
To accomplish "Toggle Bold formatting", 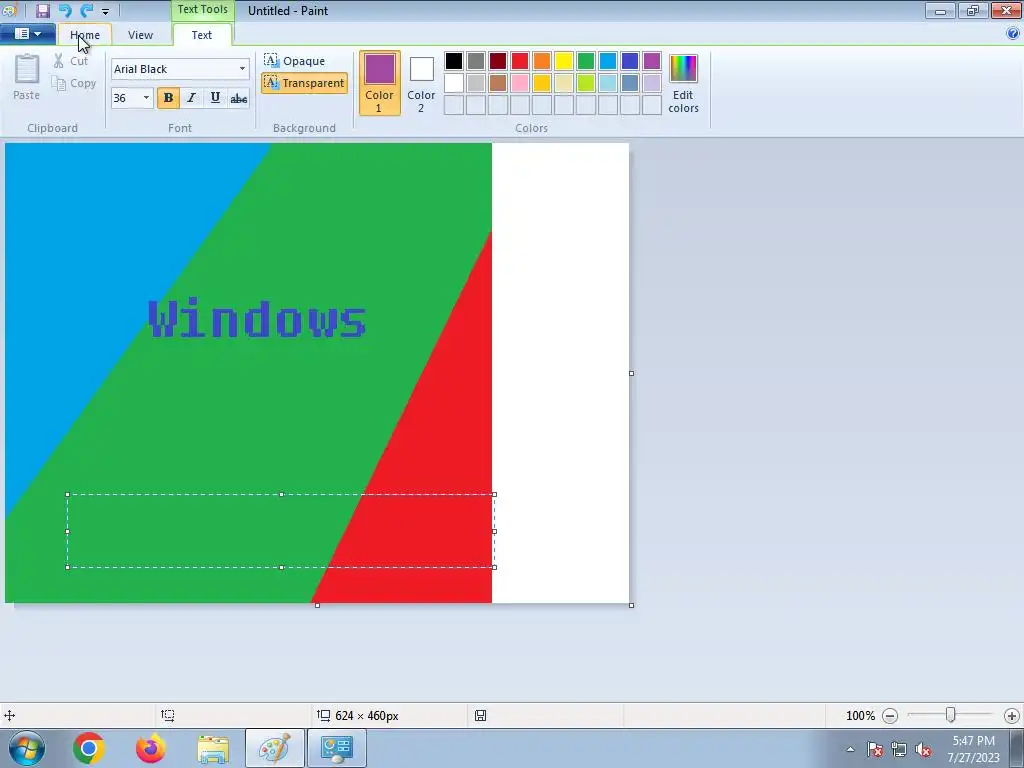I will point(168,98).
